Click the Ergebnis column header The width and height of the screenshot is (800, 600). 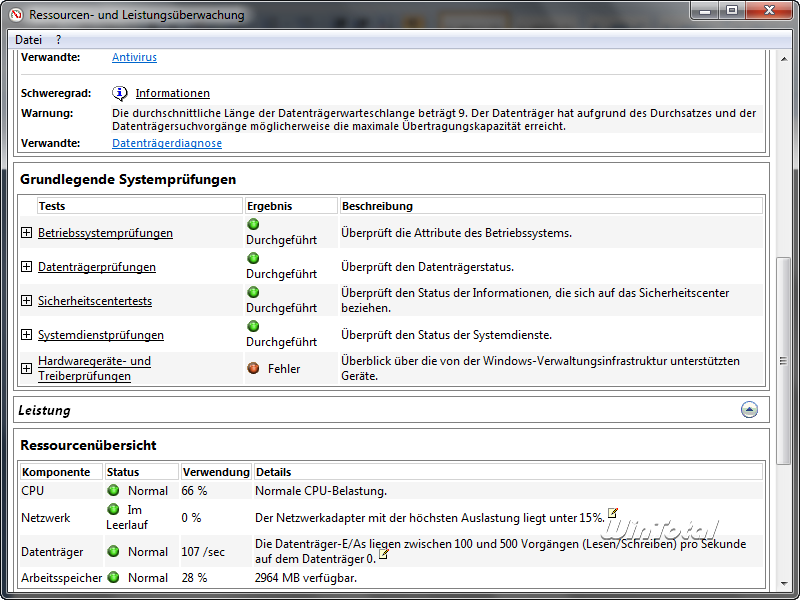point(291,206)
